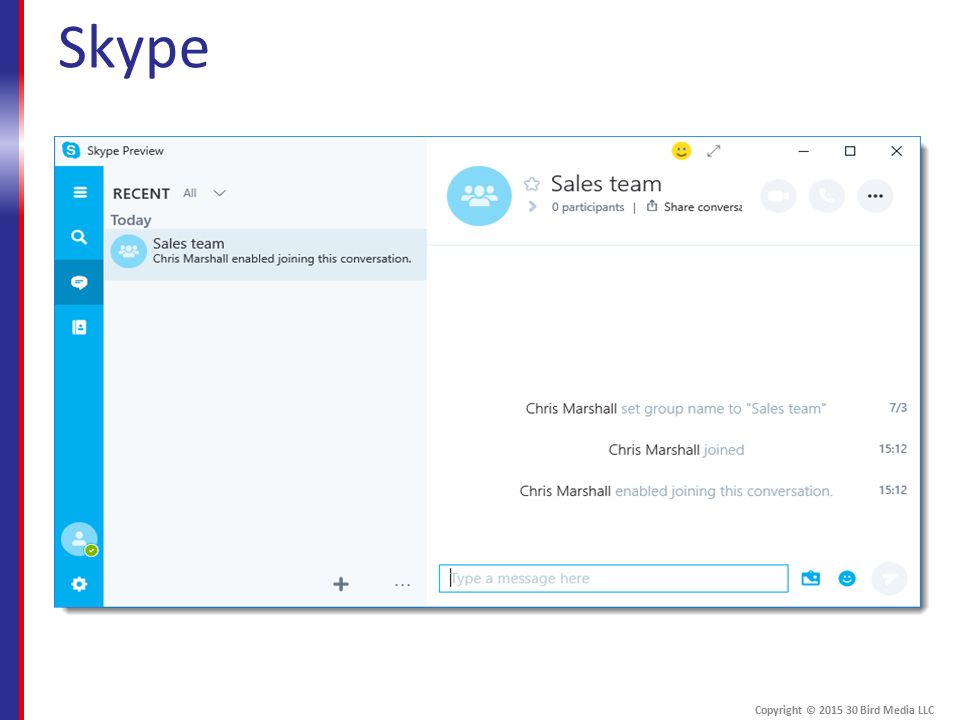Click the RECENT heading

[141, 193]
